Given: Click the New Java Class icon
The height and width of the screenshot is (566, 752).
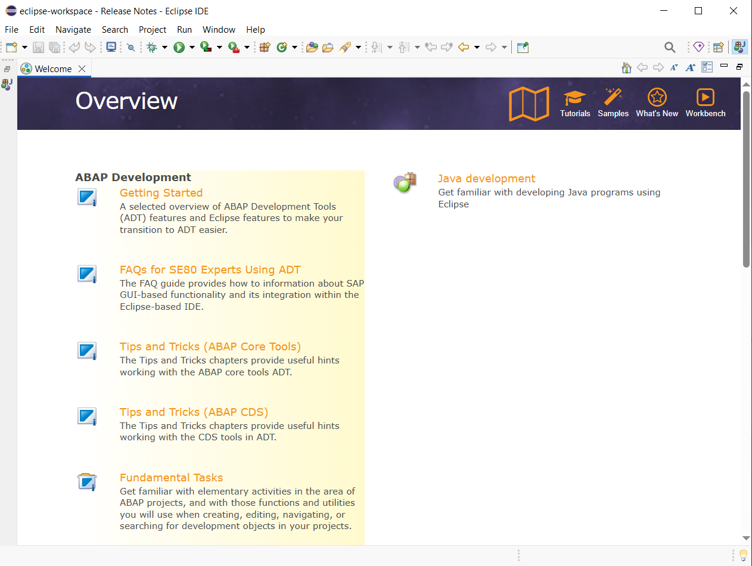Looking at the screenshot, I should point(282,47).
